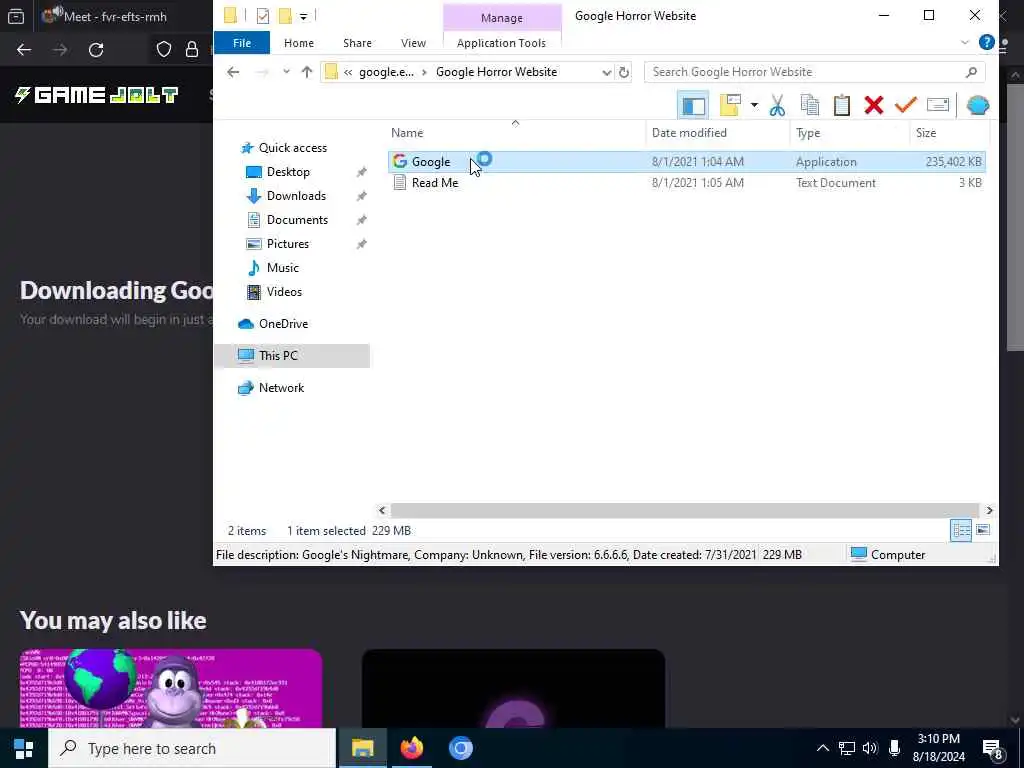The width and height of the screenshot is (1024, 768).
Task: Click the orange checkmark icon
Action: (905, 105)
